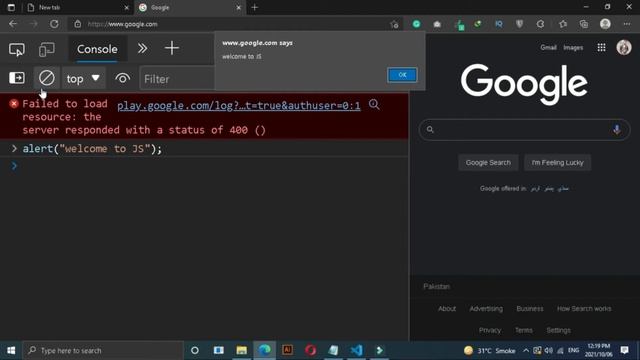640x360 pixels.
Task: Open the Google account profile picture
Action: (x=624, y=47)
